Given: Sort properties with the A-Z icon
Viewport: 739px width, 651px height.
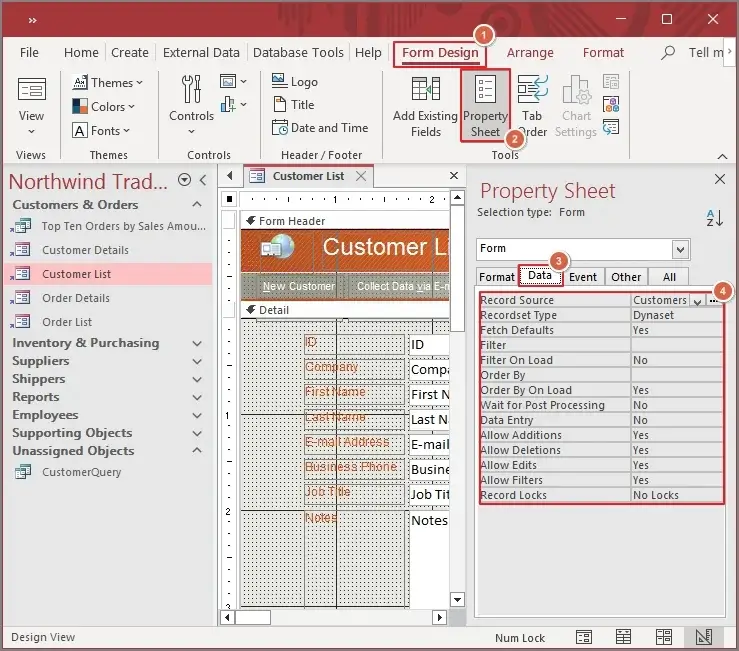Looking at the screenshot, I should coord(714,218).
